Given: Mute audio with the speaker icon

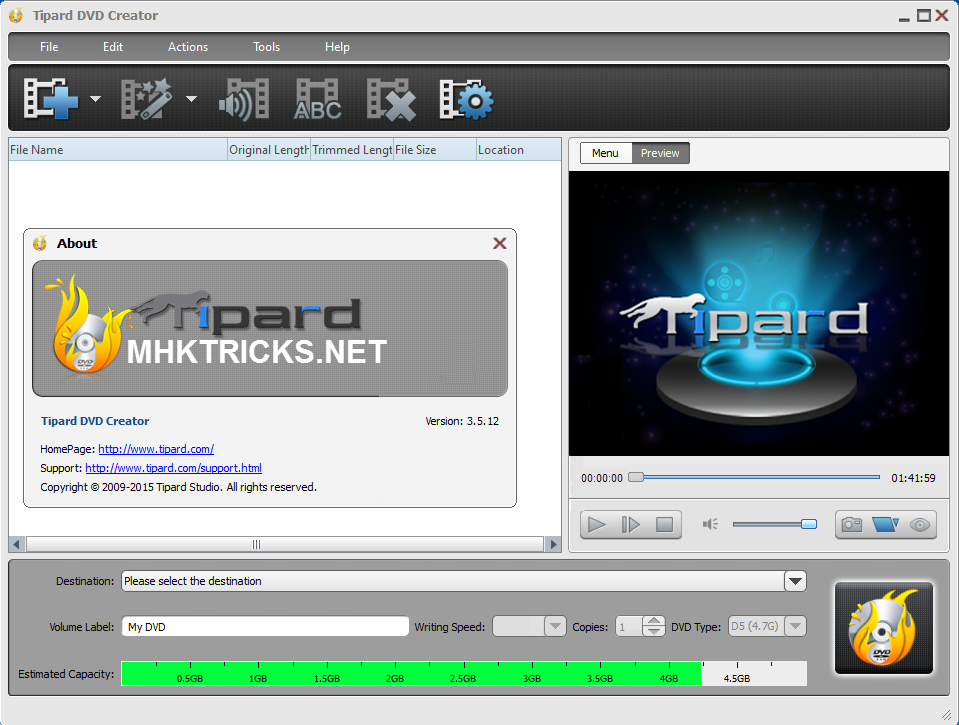Looking at the screenshot, I should 710,524.
